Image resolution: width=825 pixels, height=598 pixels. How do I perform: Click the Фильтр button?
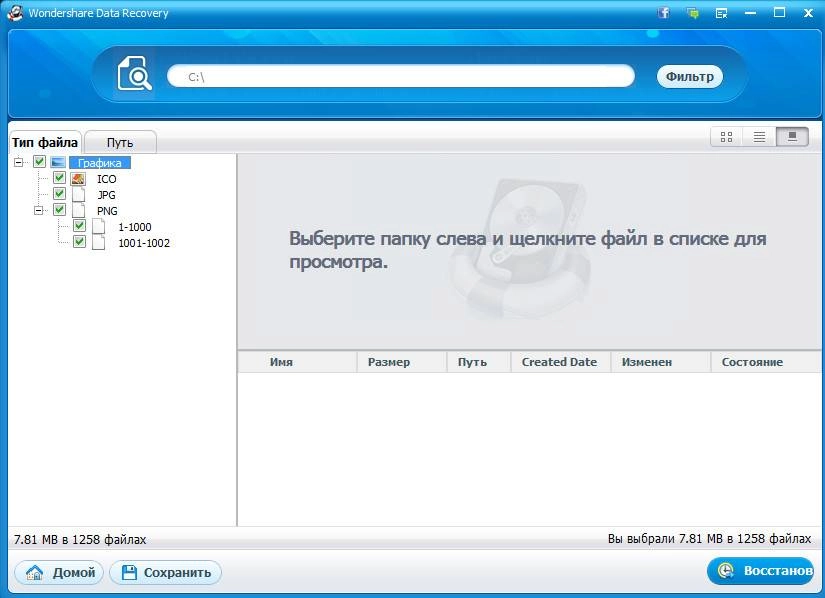point(689,76)
